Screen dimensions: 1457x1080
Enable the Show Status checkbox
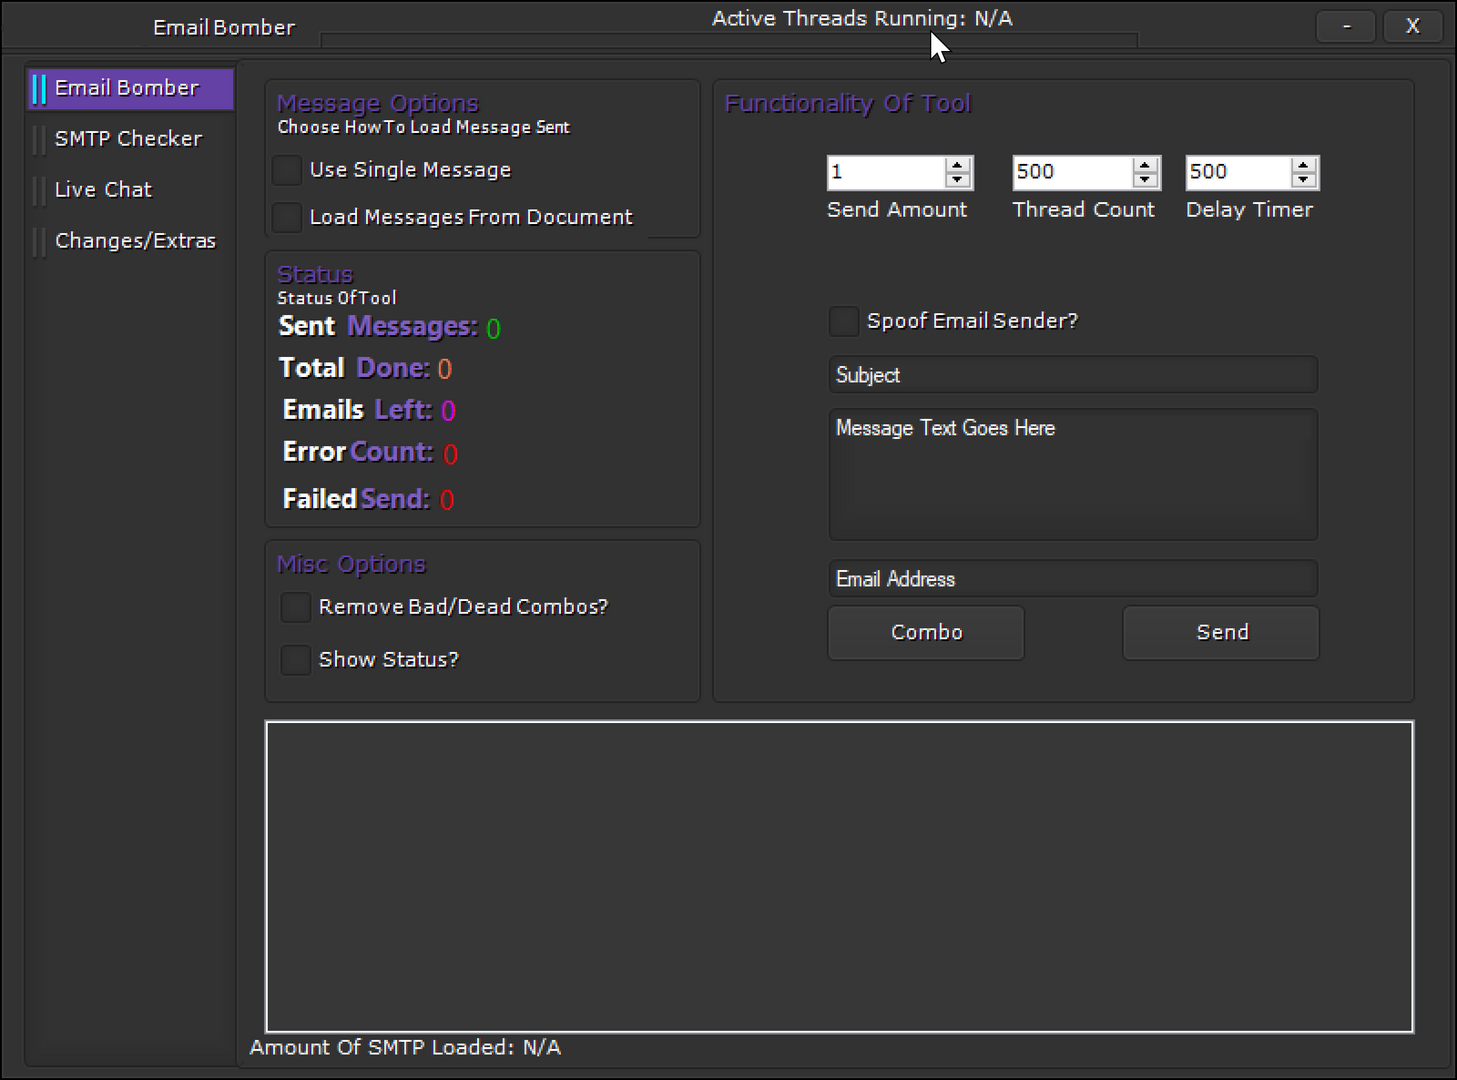295,660
